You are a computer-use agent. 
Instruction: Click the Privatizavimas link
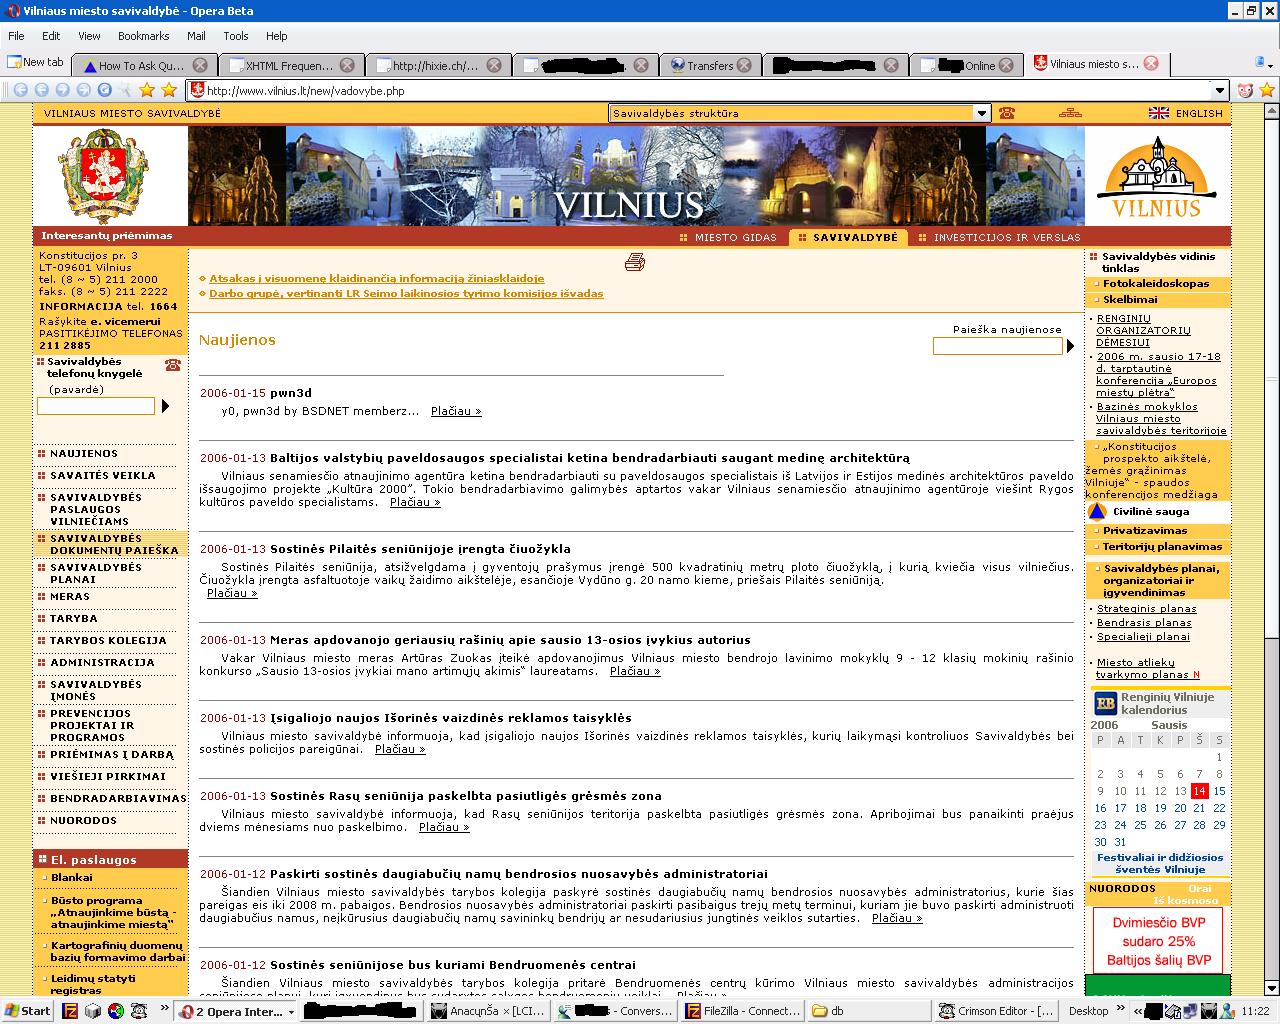coord(1145,530)
